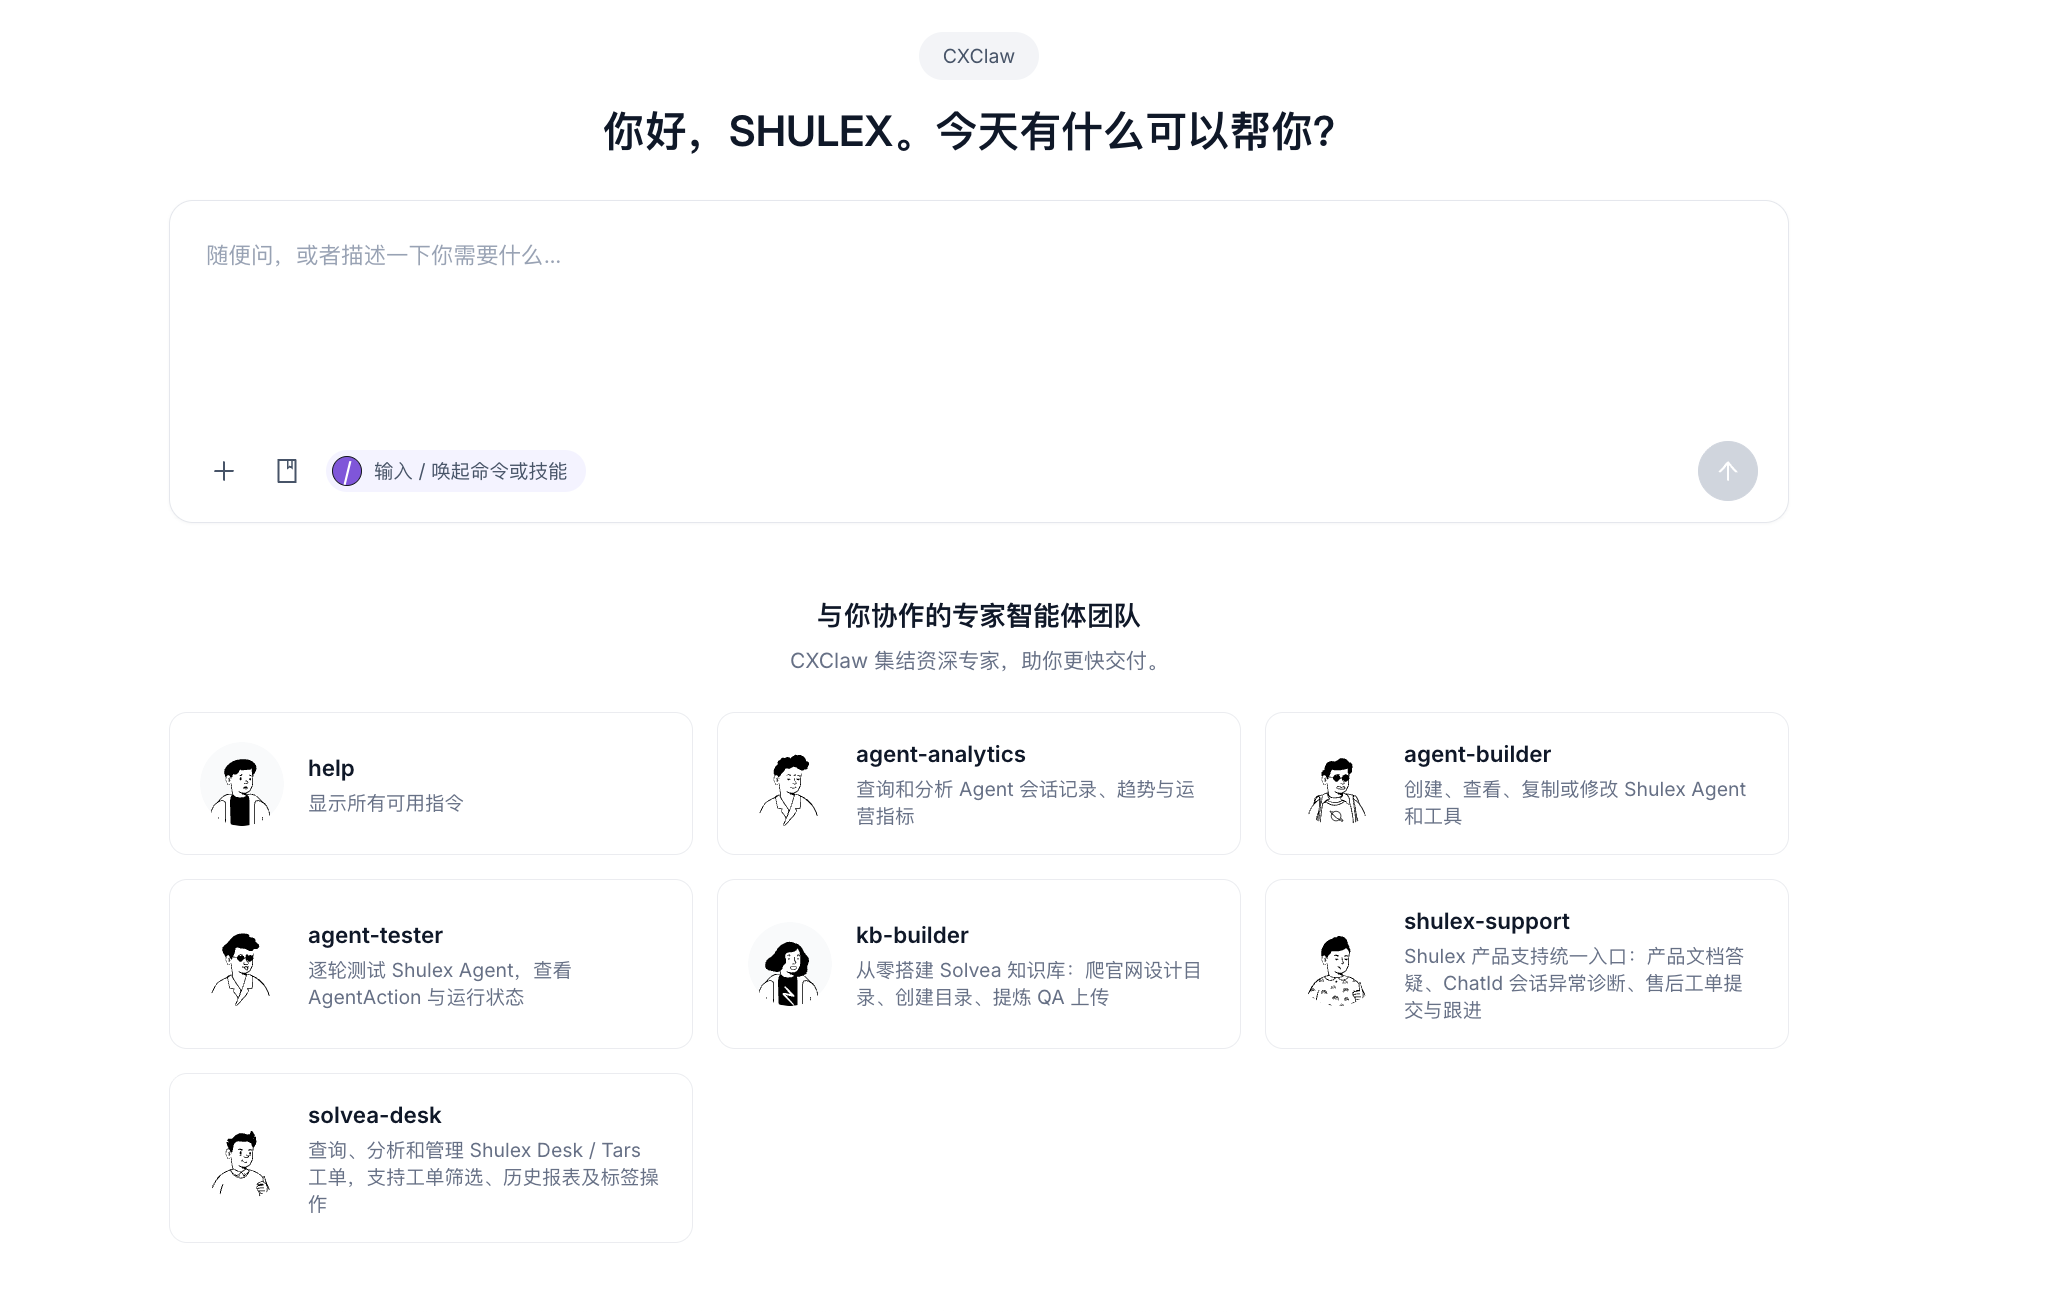
Task: Click the '输入 / 唤起命令或技能' chip
Action: 455,471
